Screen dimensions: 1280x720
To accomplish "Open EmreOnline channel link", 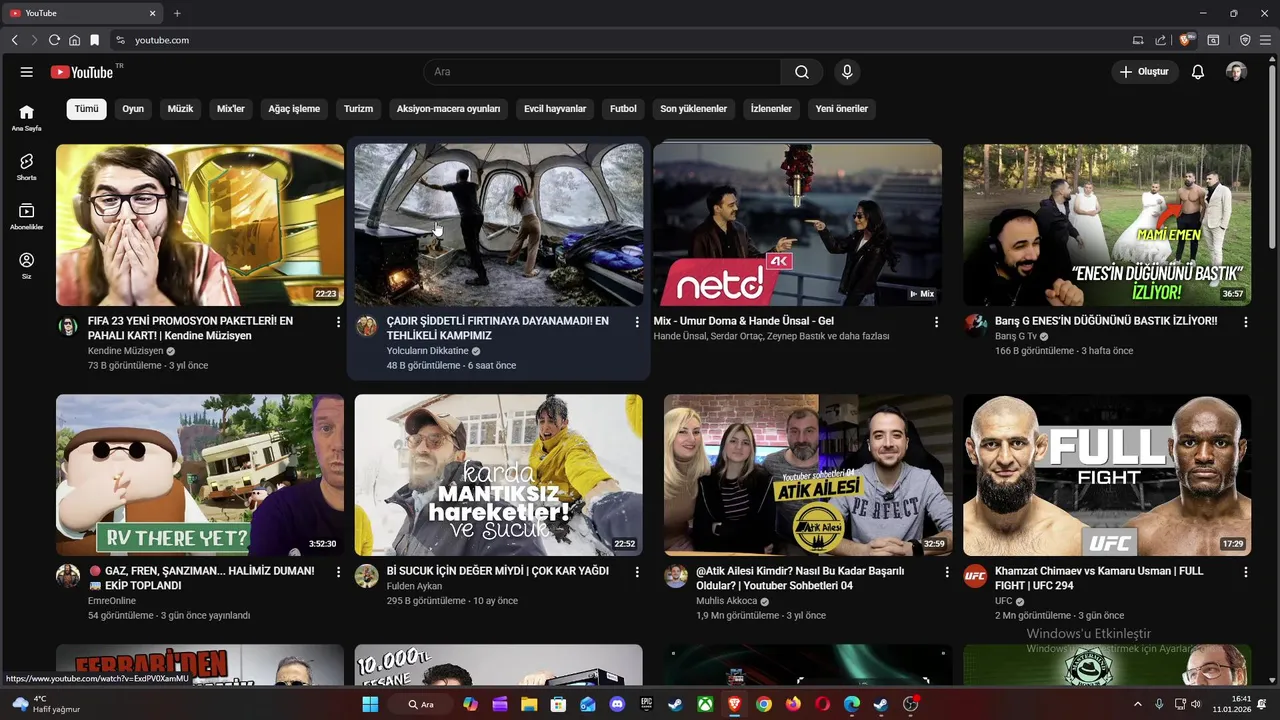I will [x=112, y=601].
